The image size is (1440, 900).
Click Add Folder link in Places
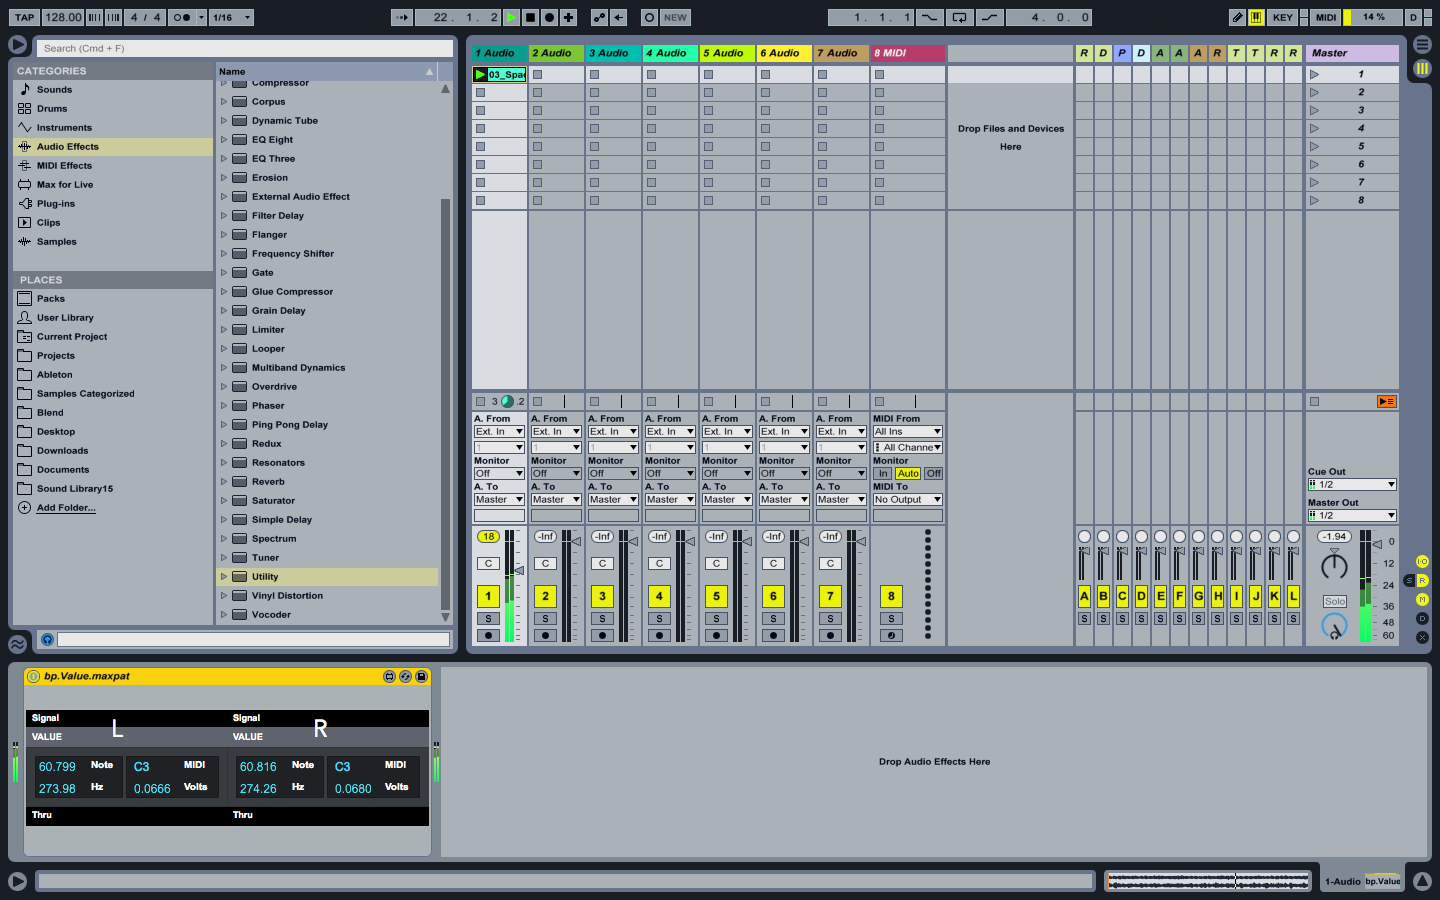point(66,508)
